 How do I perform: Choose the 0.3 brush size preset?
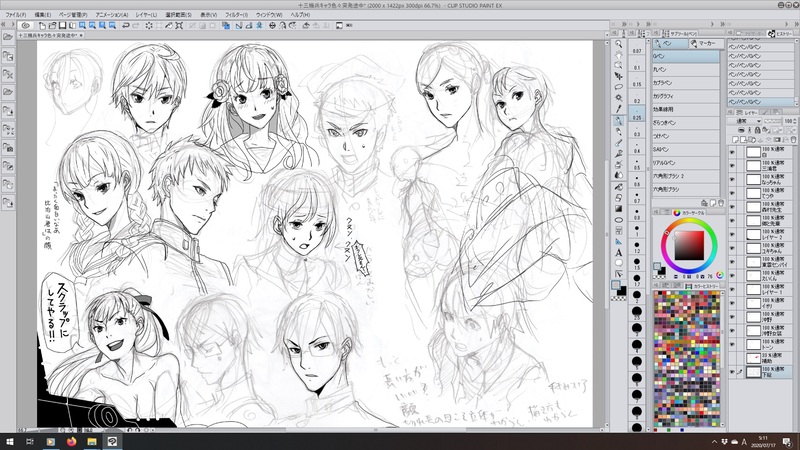click(637, 131)
